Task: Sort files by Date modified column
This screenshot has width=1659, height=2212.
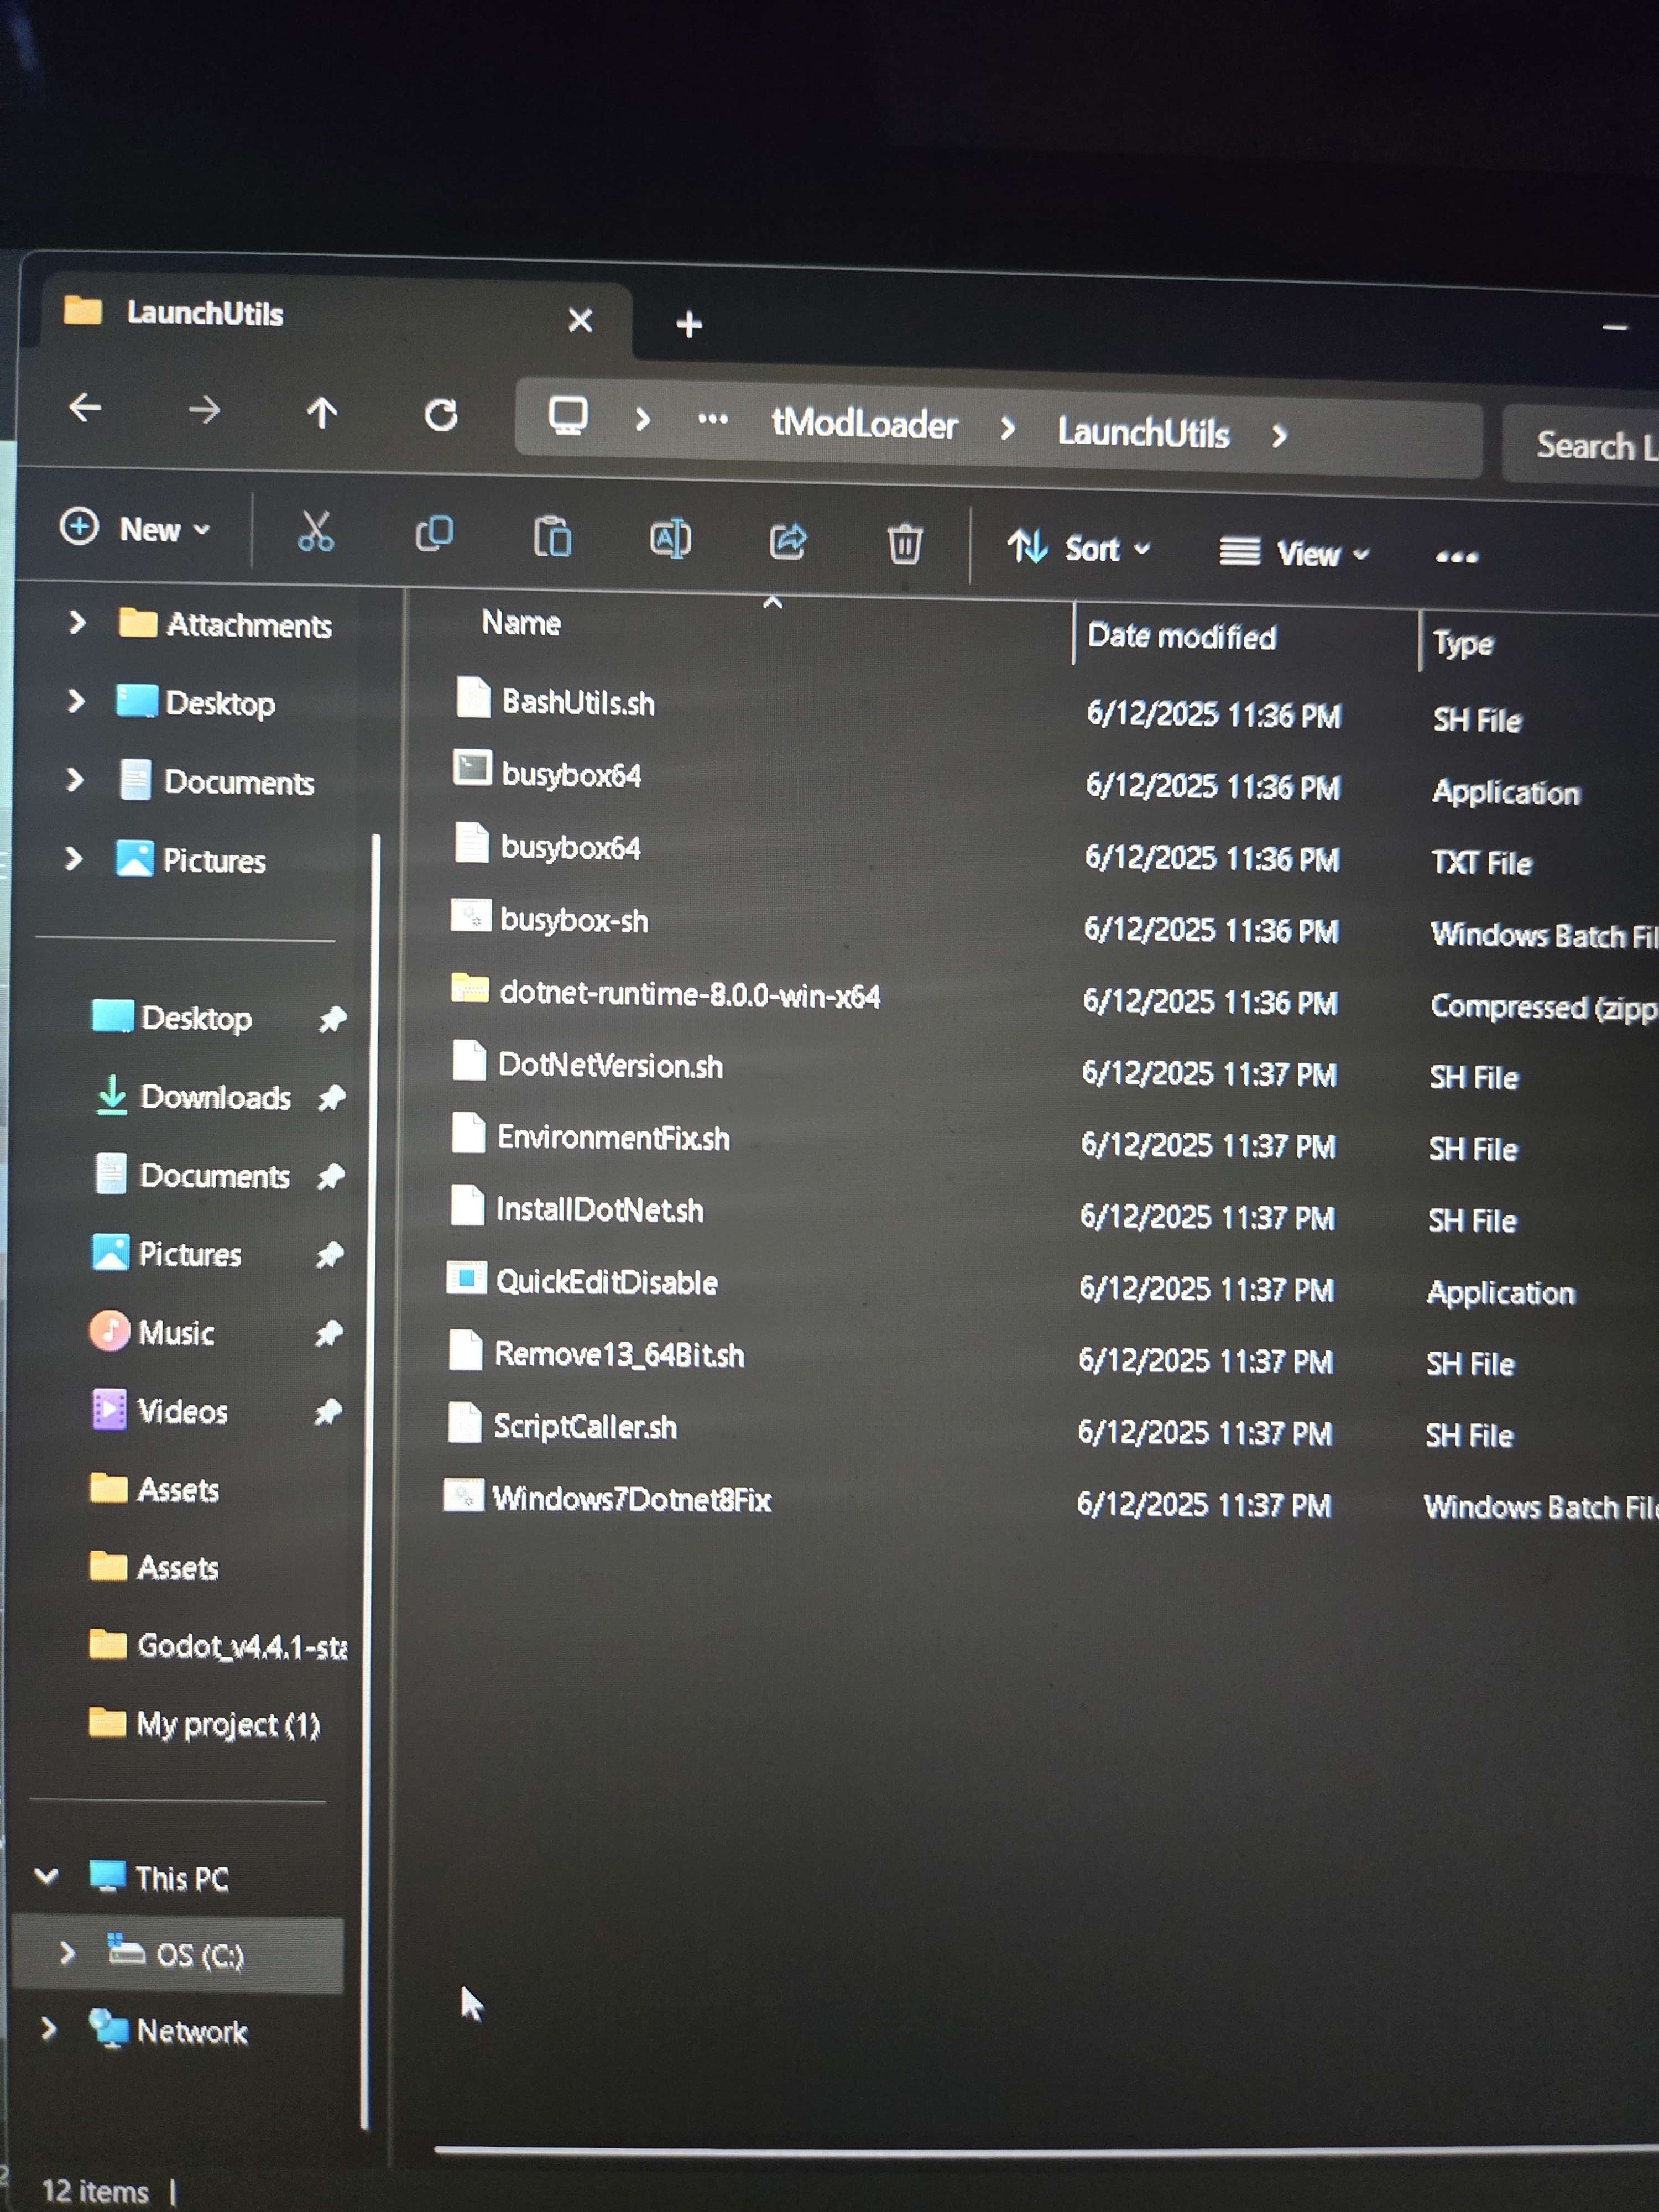Action: coord(1181,637)
